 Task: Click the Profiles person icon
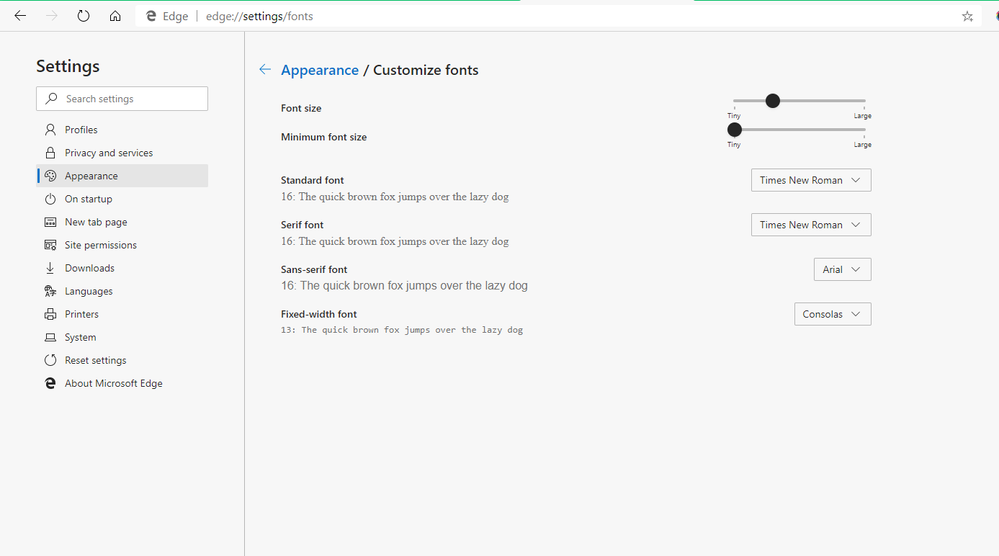point(50,130)
